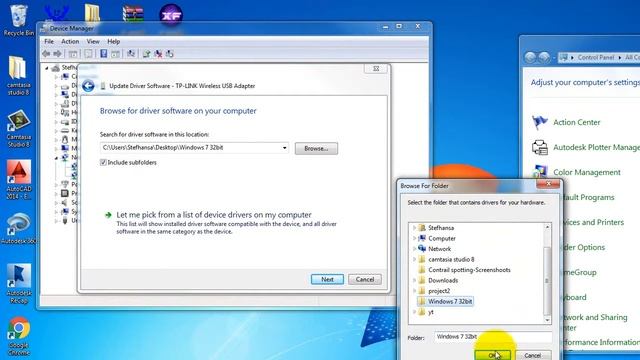The height and width of the screenshot is (360, 640).
Task: Select the yt folder in tree
Action: (431, 312)
